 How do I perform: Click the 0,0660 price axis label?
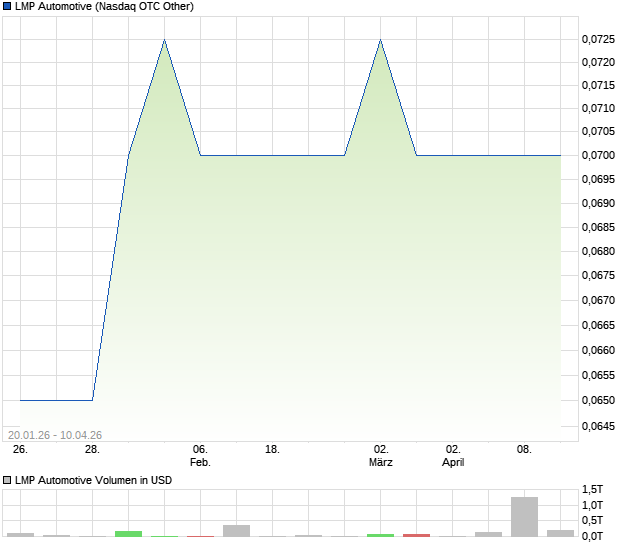598,350
